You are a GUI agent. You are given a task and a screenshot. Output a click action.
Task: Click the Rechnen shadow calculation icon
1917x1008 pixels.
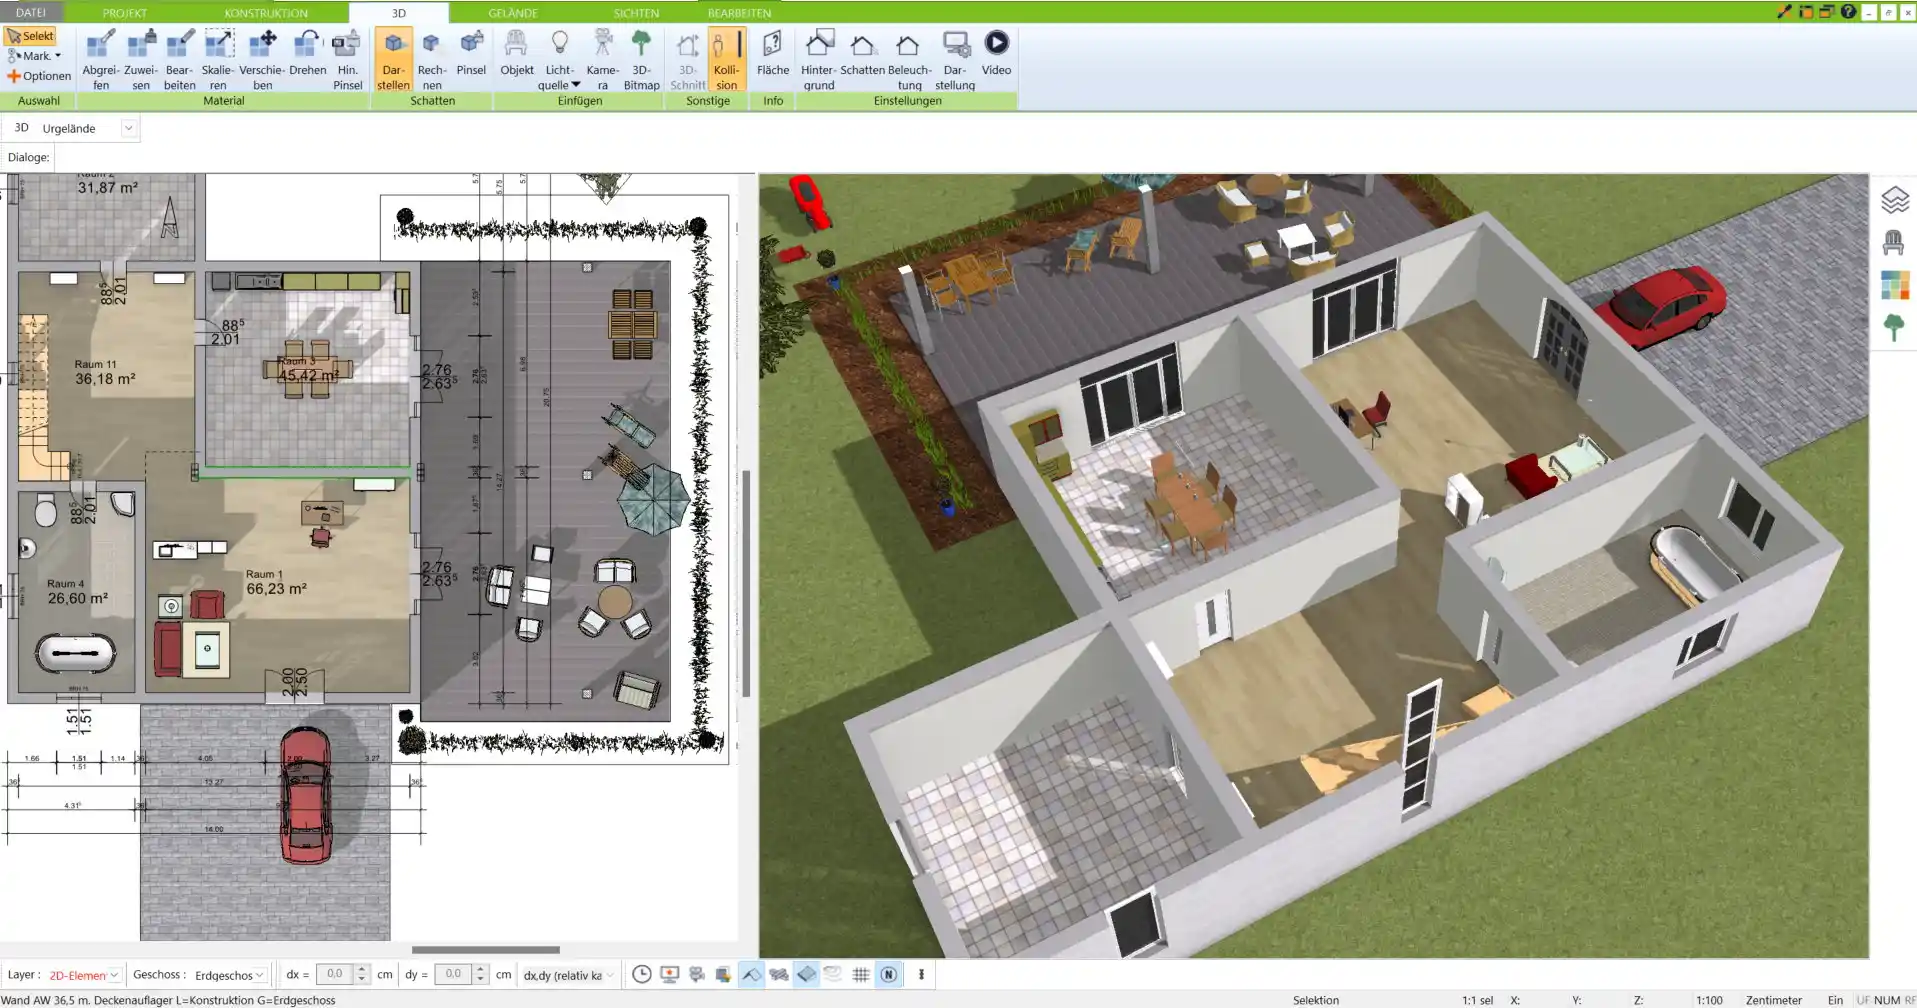tap(432, 59)
